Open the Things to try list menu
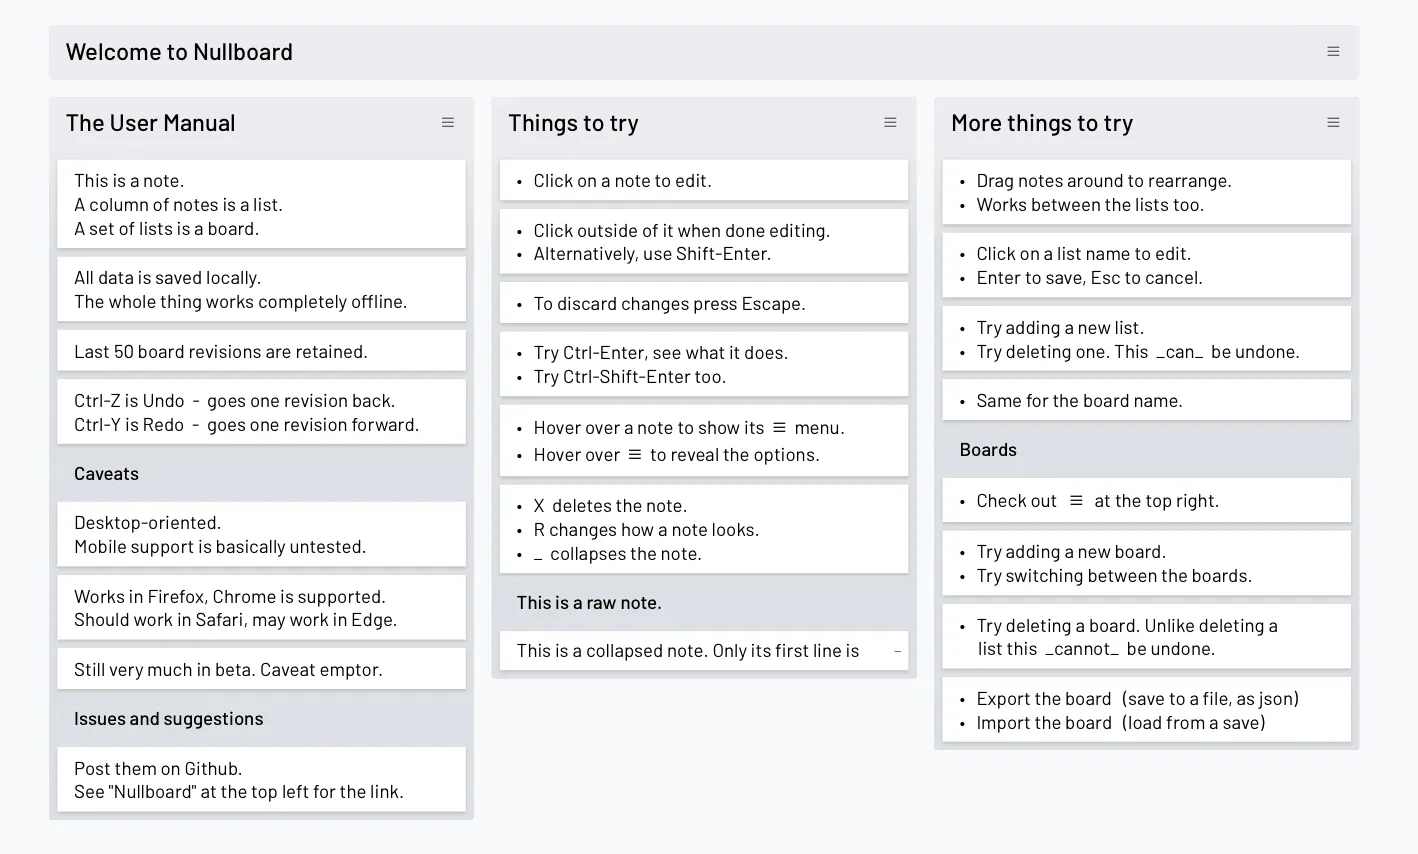Viewport: 1418px width, 854px height. coord(890,122)
